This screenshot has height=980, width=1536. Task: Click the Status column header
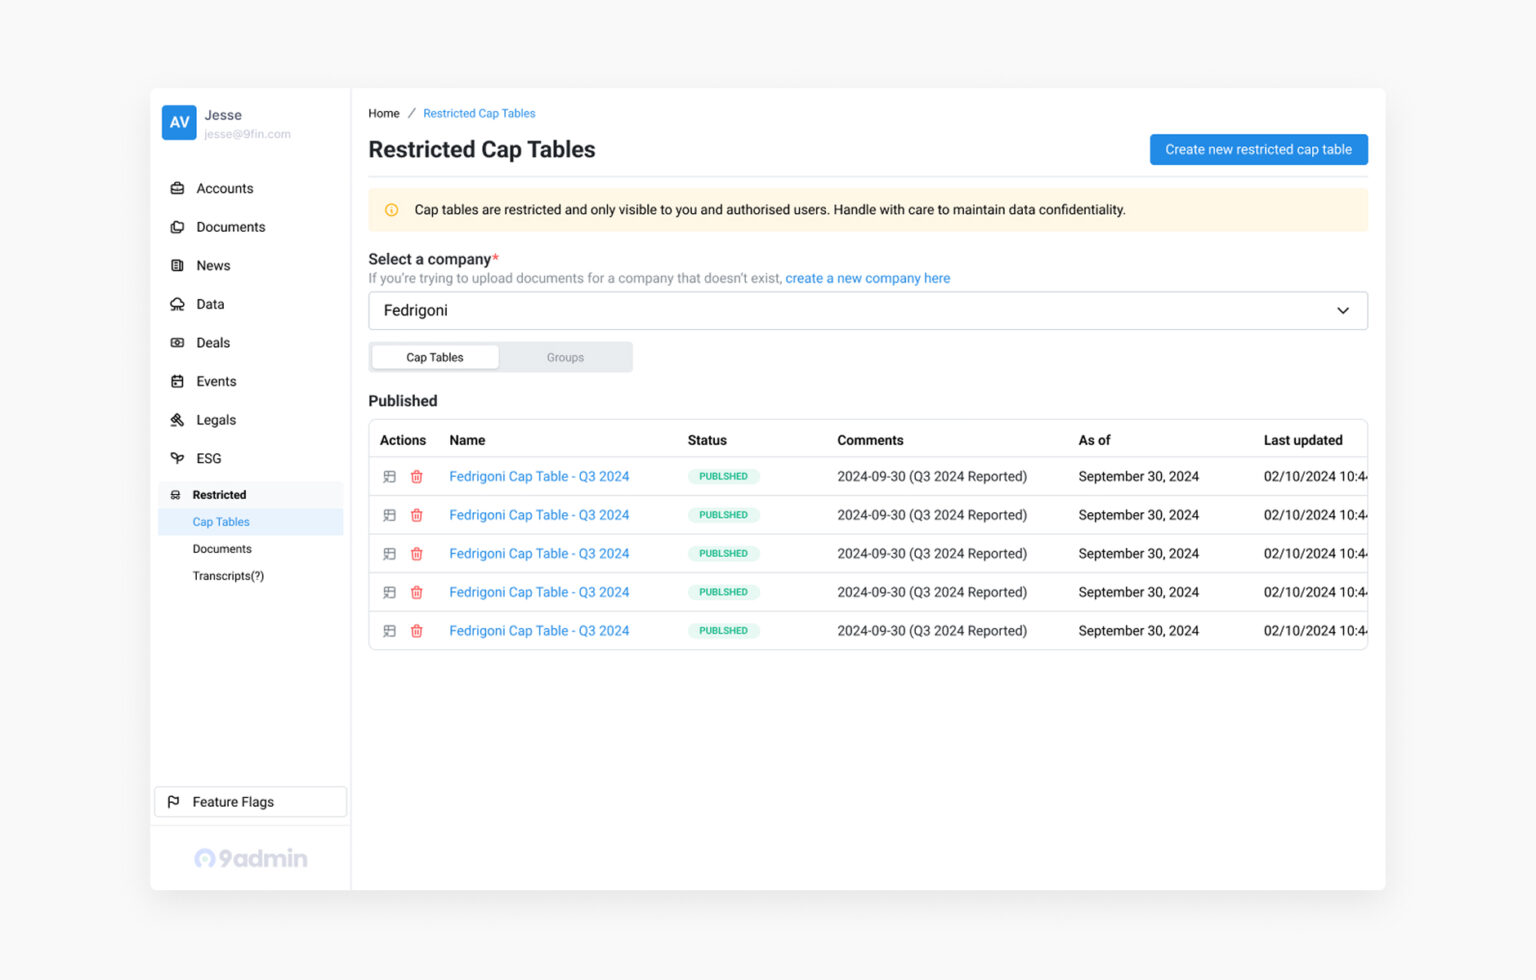[707, 440]
